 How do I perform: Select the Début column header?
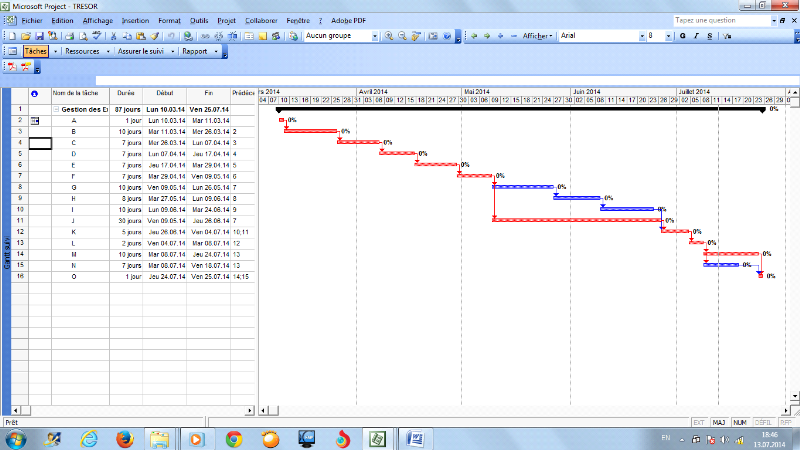click(x=165, y=95)
